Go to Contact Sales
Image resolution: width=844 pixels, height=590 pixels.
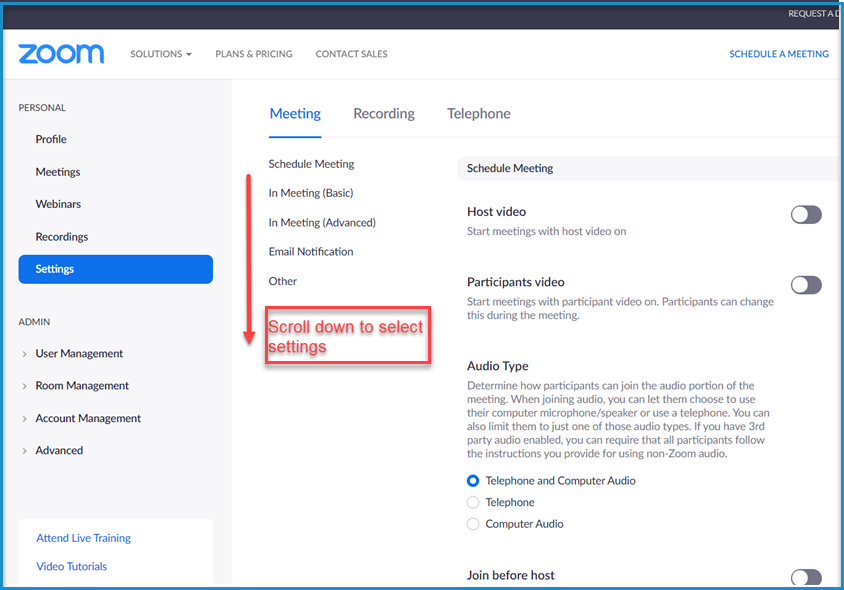pos(351,54)
